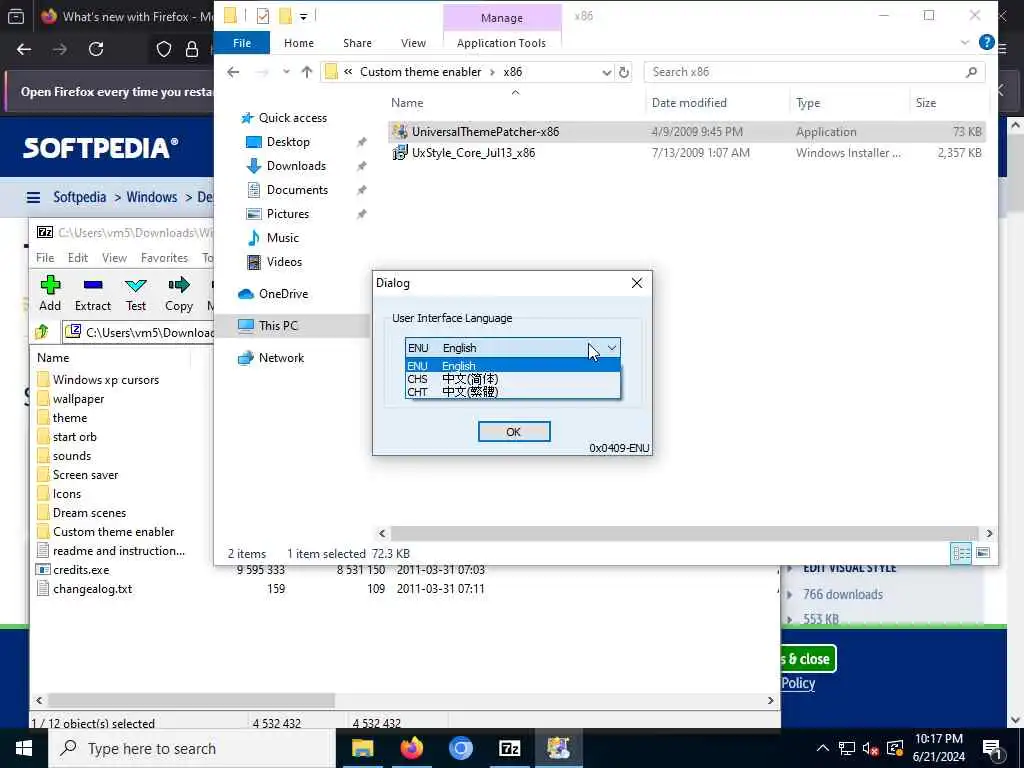The width and height of the screenshot is (1024, 768).
Task: Open recent locations dropdown in Explorer
Action: [286, 72]
